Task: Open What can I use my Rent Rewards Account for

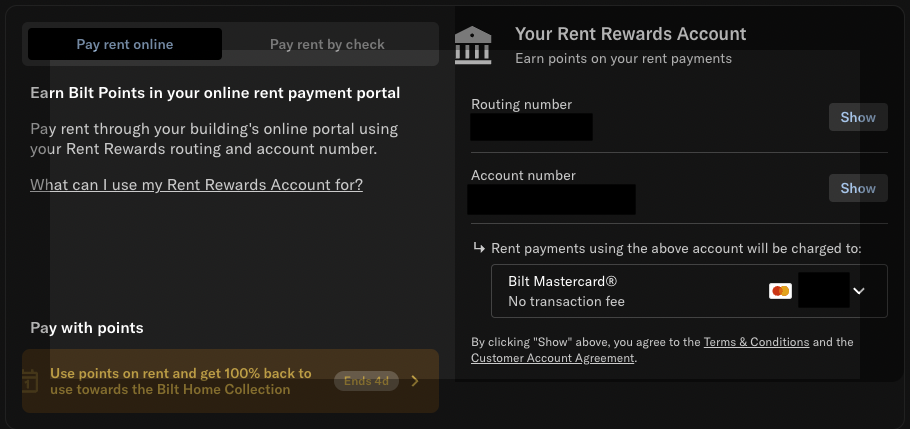Action: pos(196,185)
